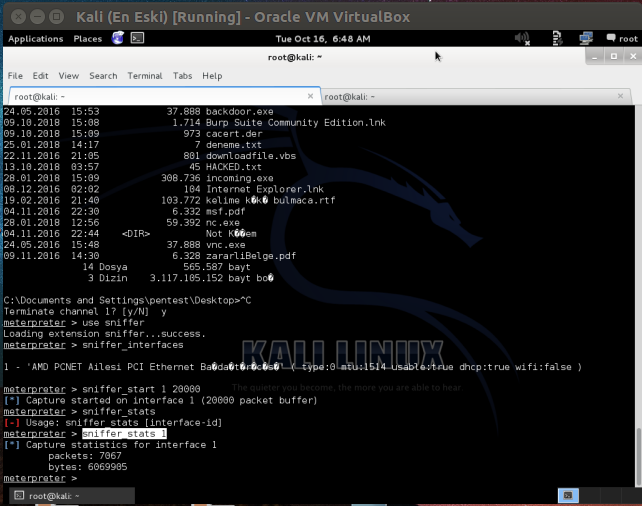The width and height of the screenshot is (642, 506).
Task: Click the sniffer_interfaces command text
Action: pos(133,345)
